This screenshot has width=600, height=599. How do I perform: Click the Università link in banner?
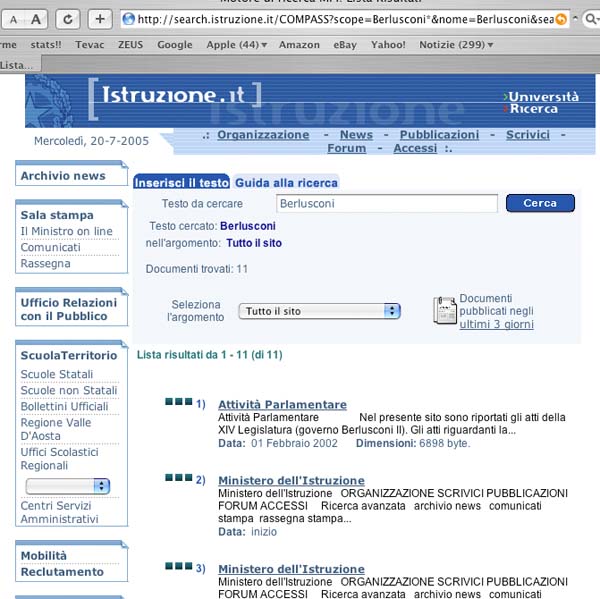pyautogui.click(x=543, y=96)
